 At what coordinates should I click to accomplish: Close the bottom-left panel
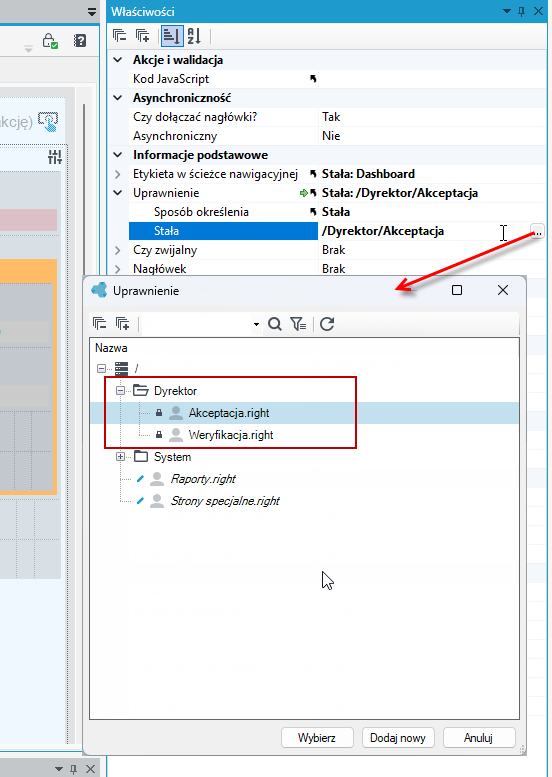pyautogui.click(x=90, y=769)
